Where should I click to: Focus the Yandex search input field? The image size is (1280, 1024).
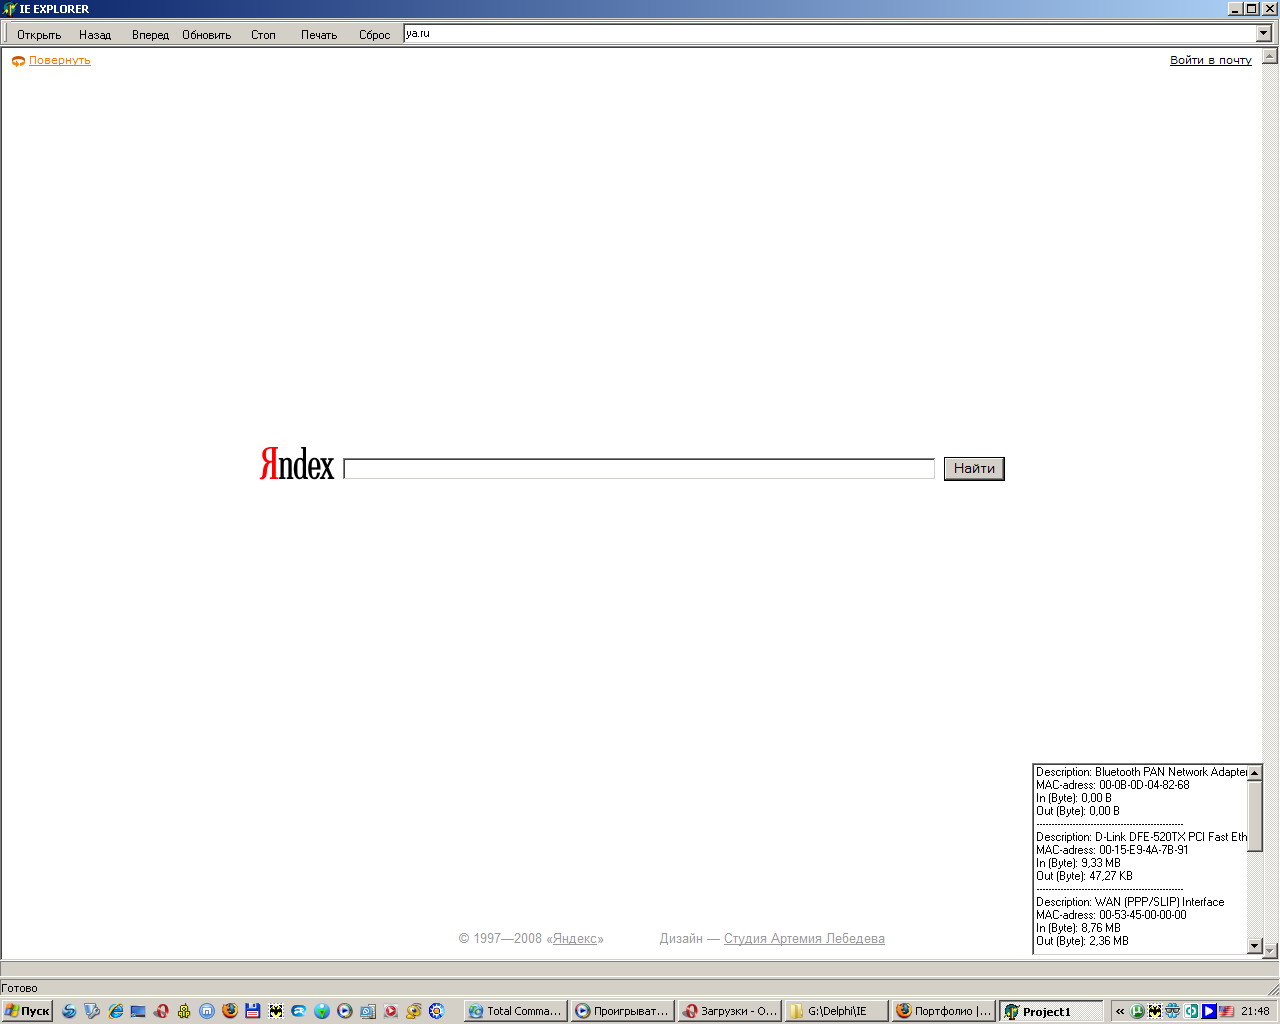tap(639, 468)
